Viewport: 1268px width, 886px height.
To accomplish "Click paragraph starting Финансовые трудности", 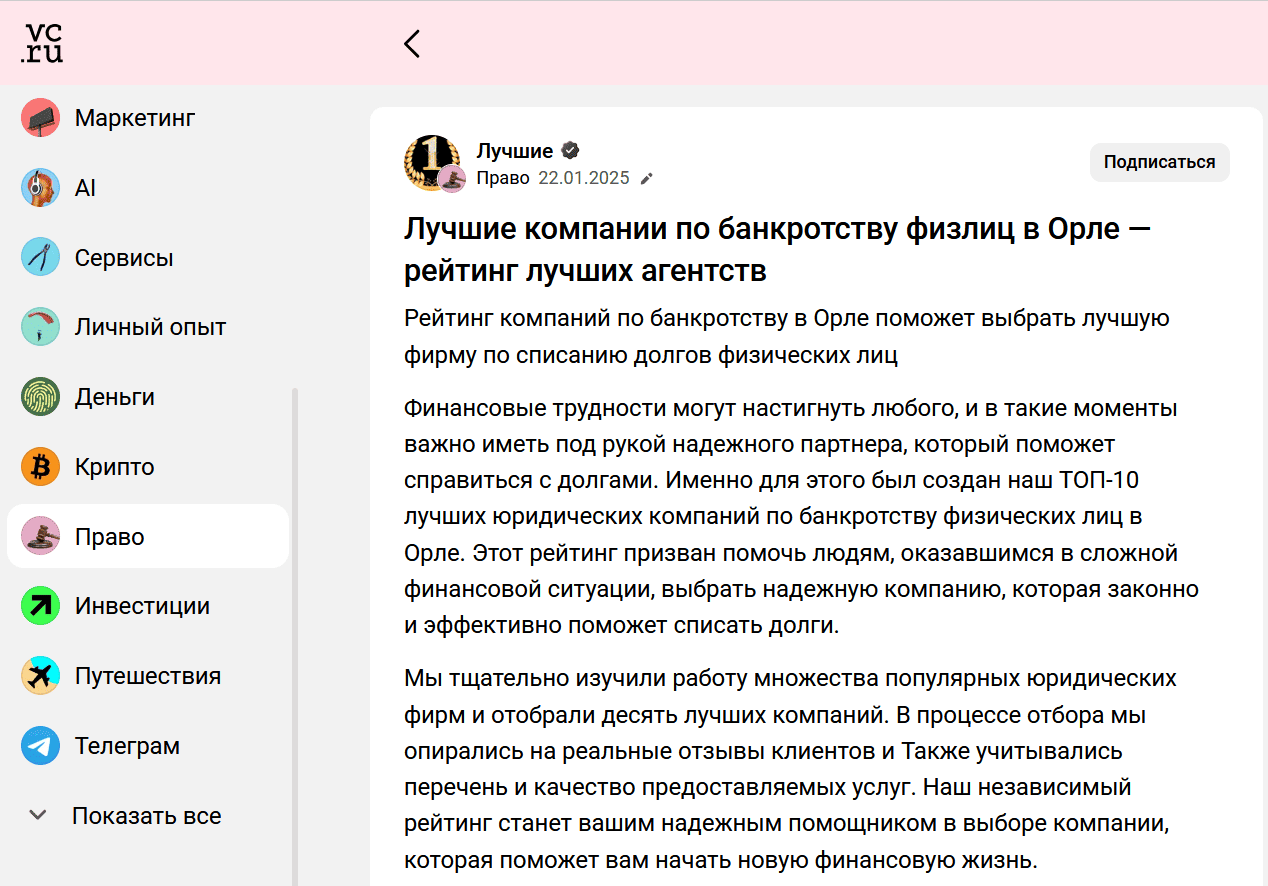I will click(802, 518).
